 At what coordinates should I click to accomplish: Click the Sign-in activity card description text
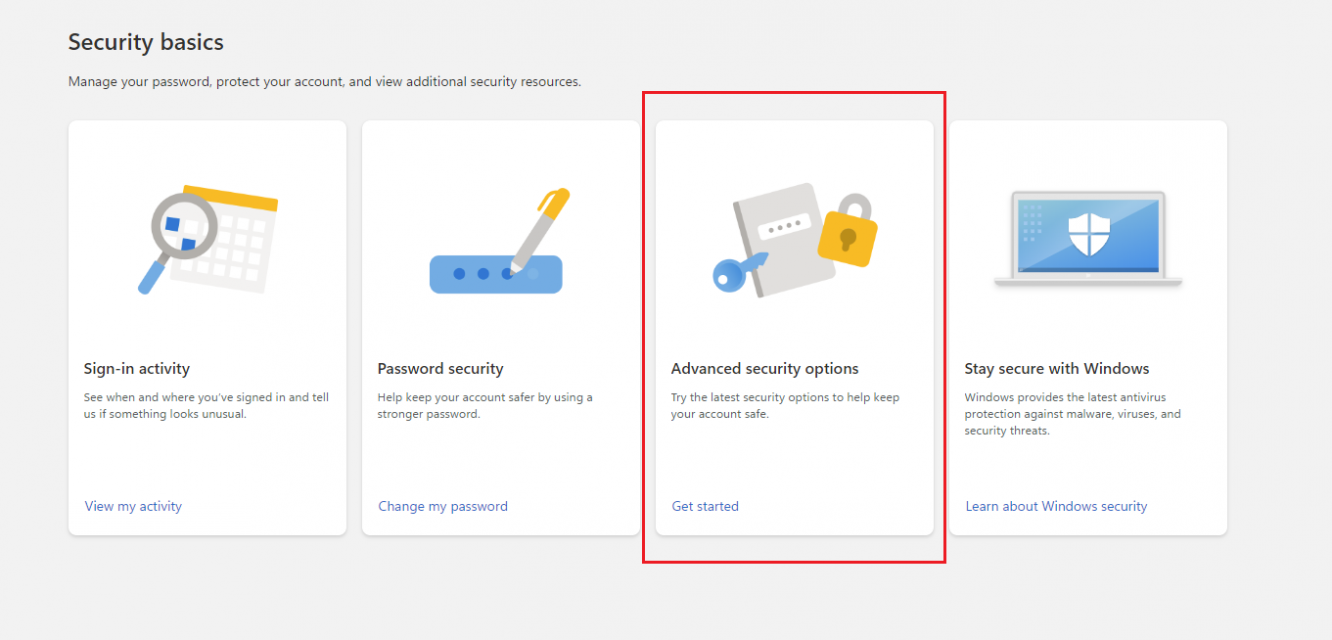(x=206, y=405)
